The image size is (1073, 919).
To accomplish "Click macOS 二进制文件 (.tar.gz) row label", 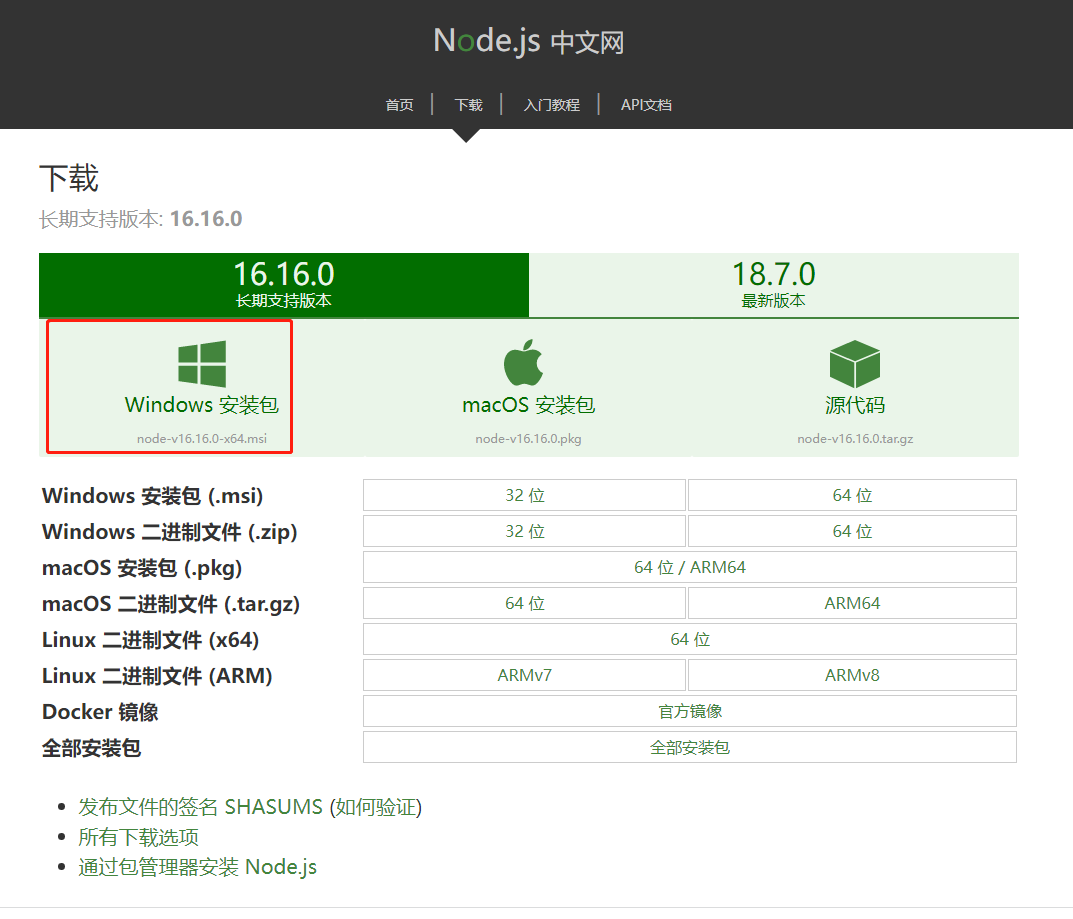I will 171,604.
